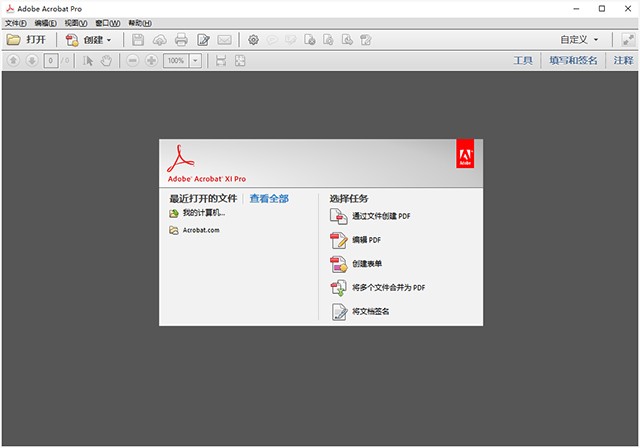This screenshot has width=640, height=448.
Task: Click the email envelope toolbar icon
Action: (x=225, y=40)
